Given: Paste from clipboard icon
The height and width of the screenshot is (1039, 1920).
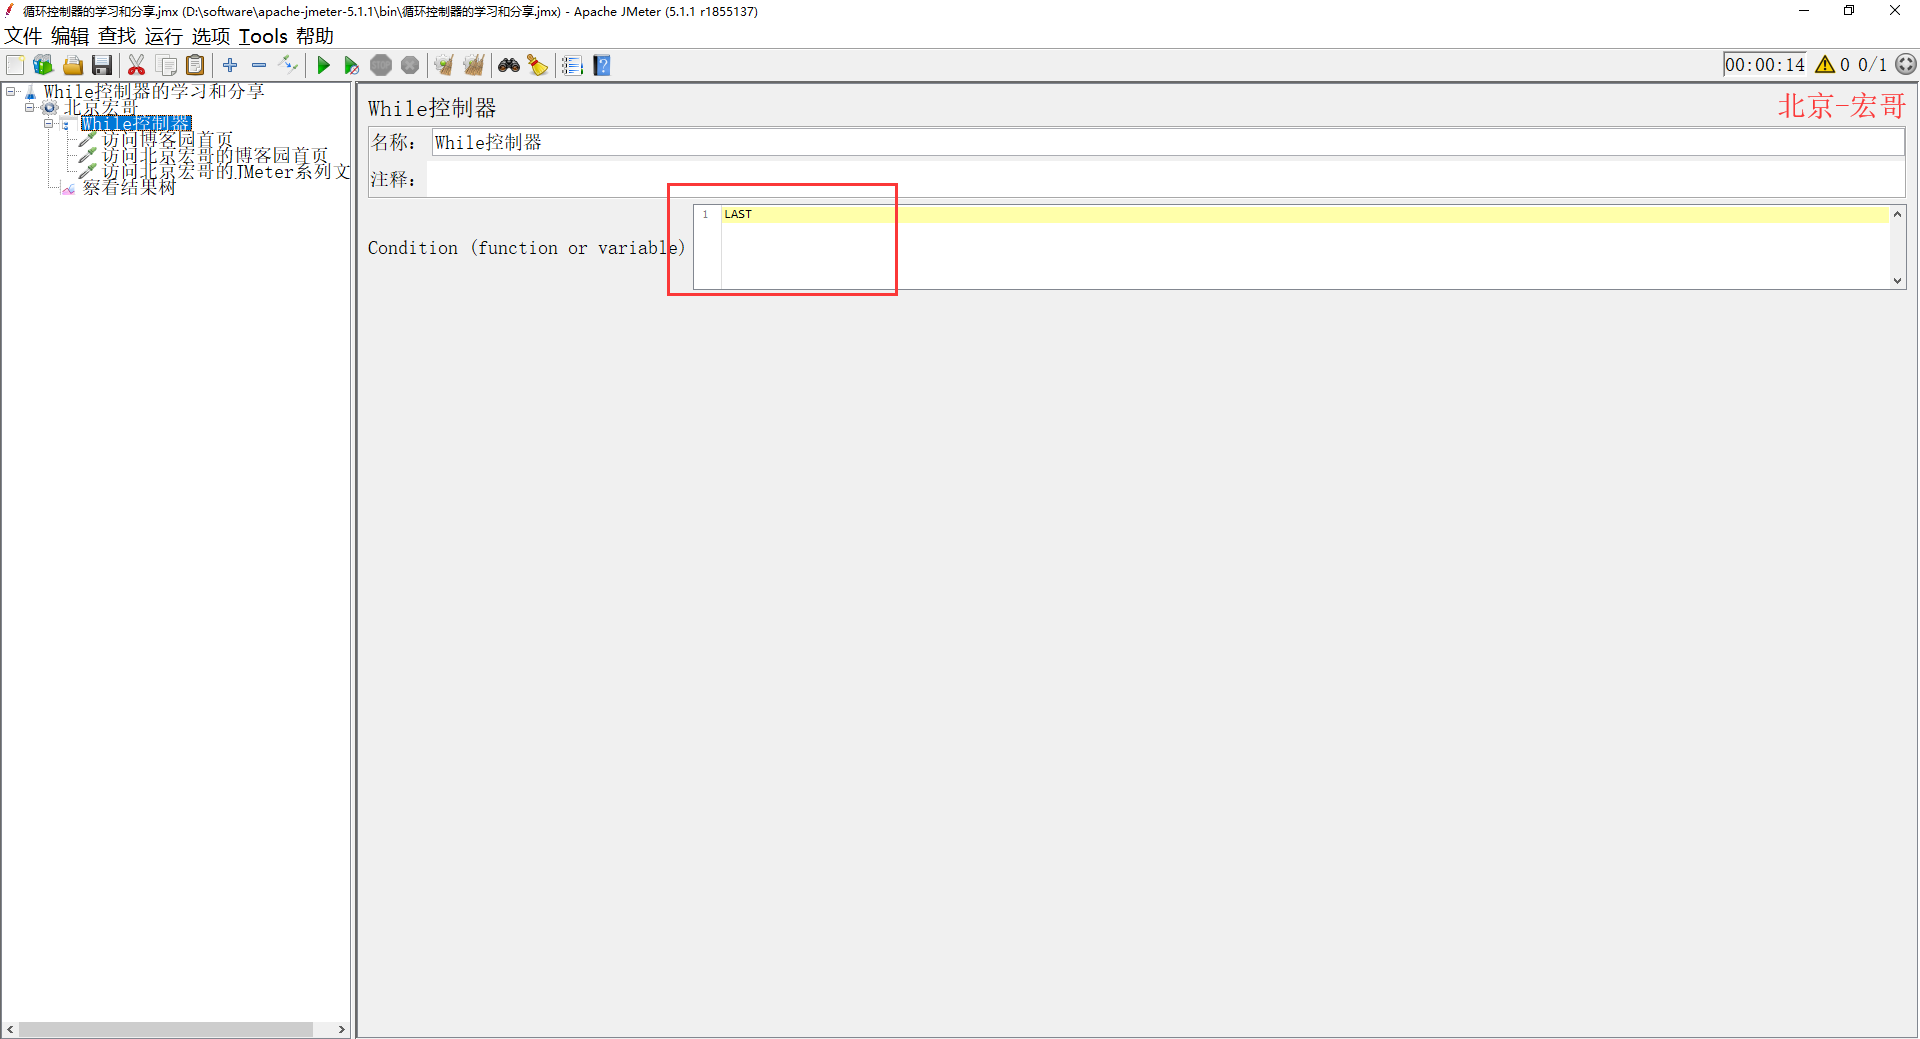Looking at the screenshot, I should tap(196, 65).
